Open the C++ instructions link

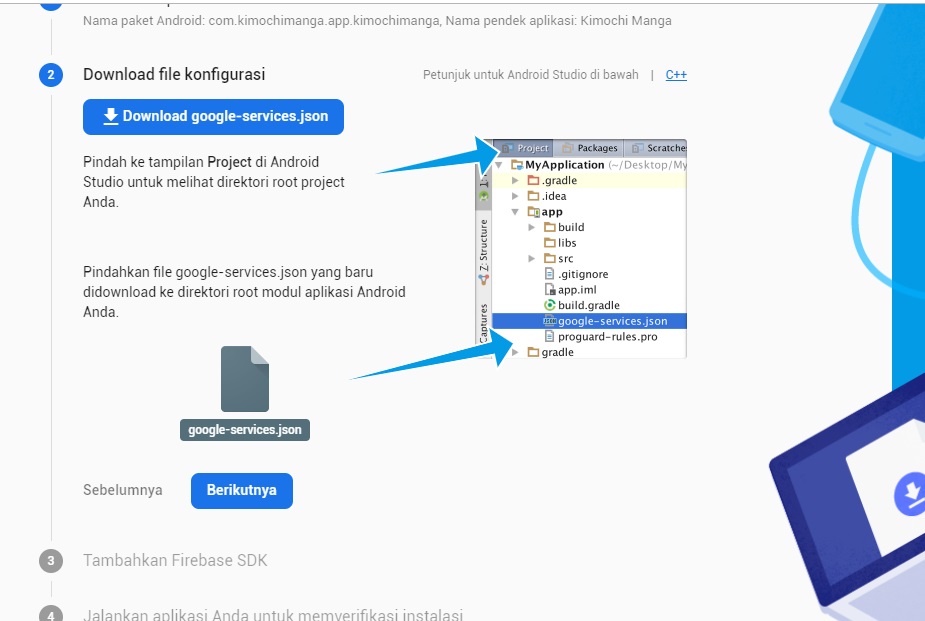click(x=676, y=75)
